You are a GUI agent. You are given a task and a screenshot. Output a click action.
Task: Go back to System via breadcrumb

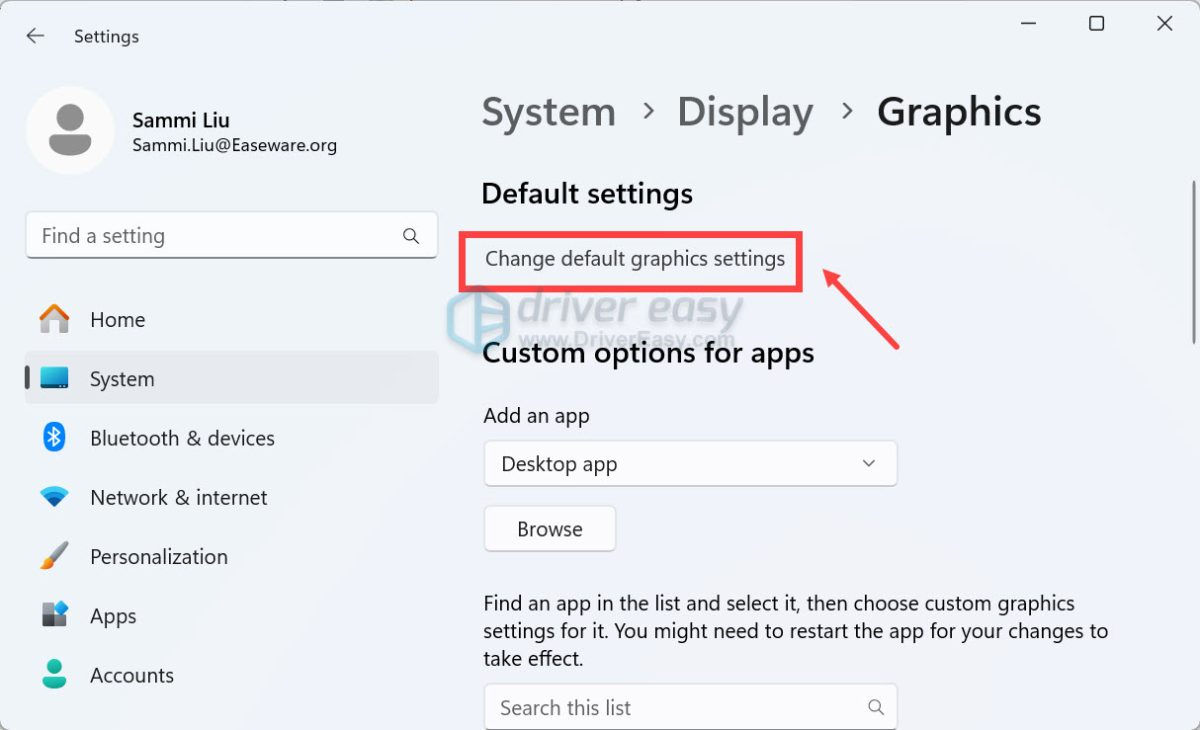tap(548, 112)
